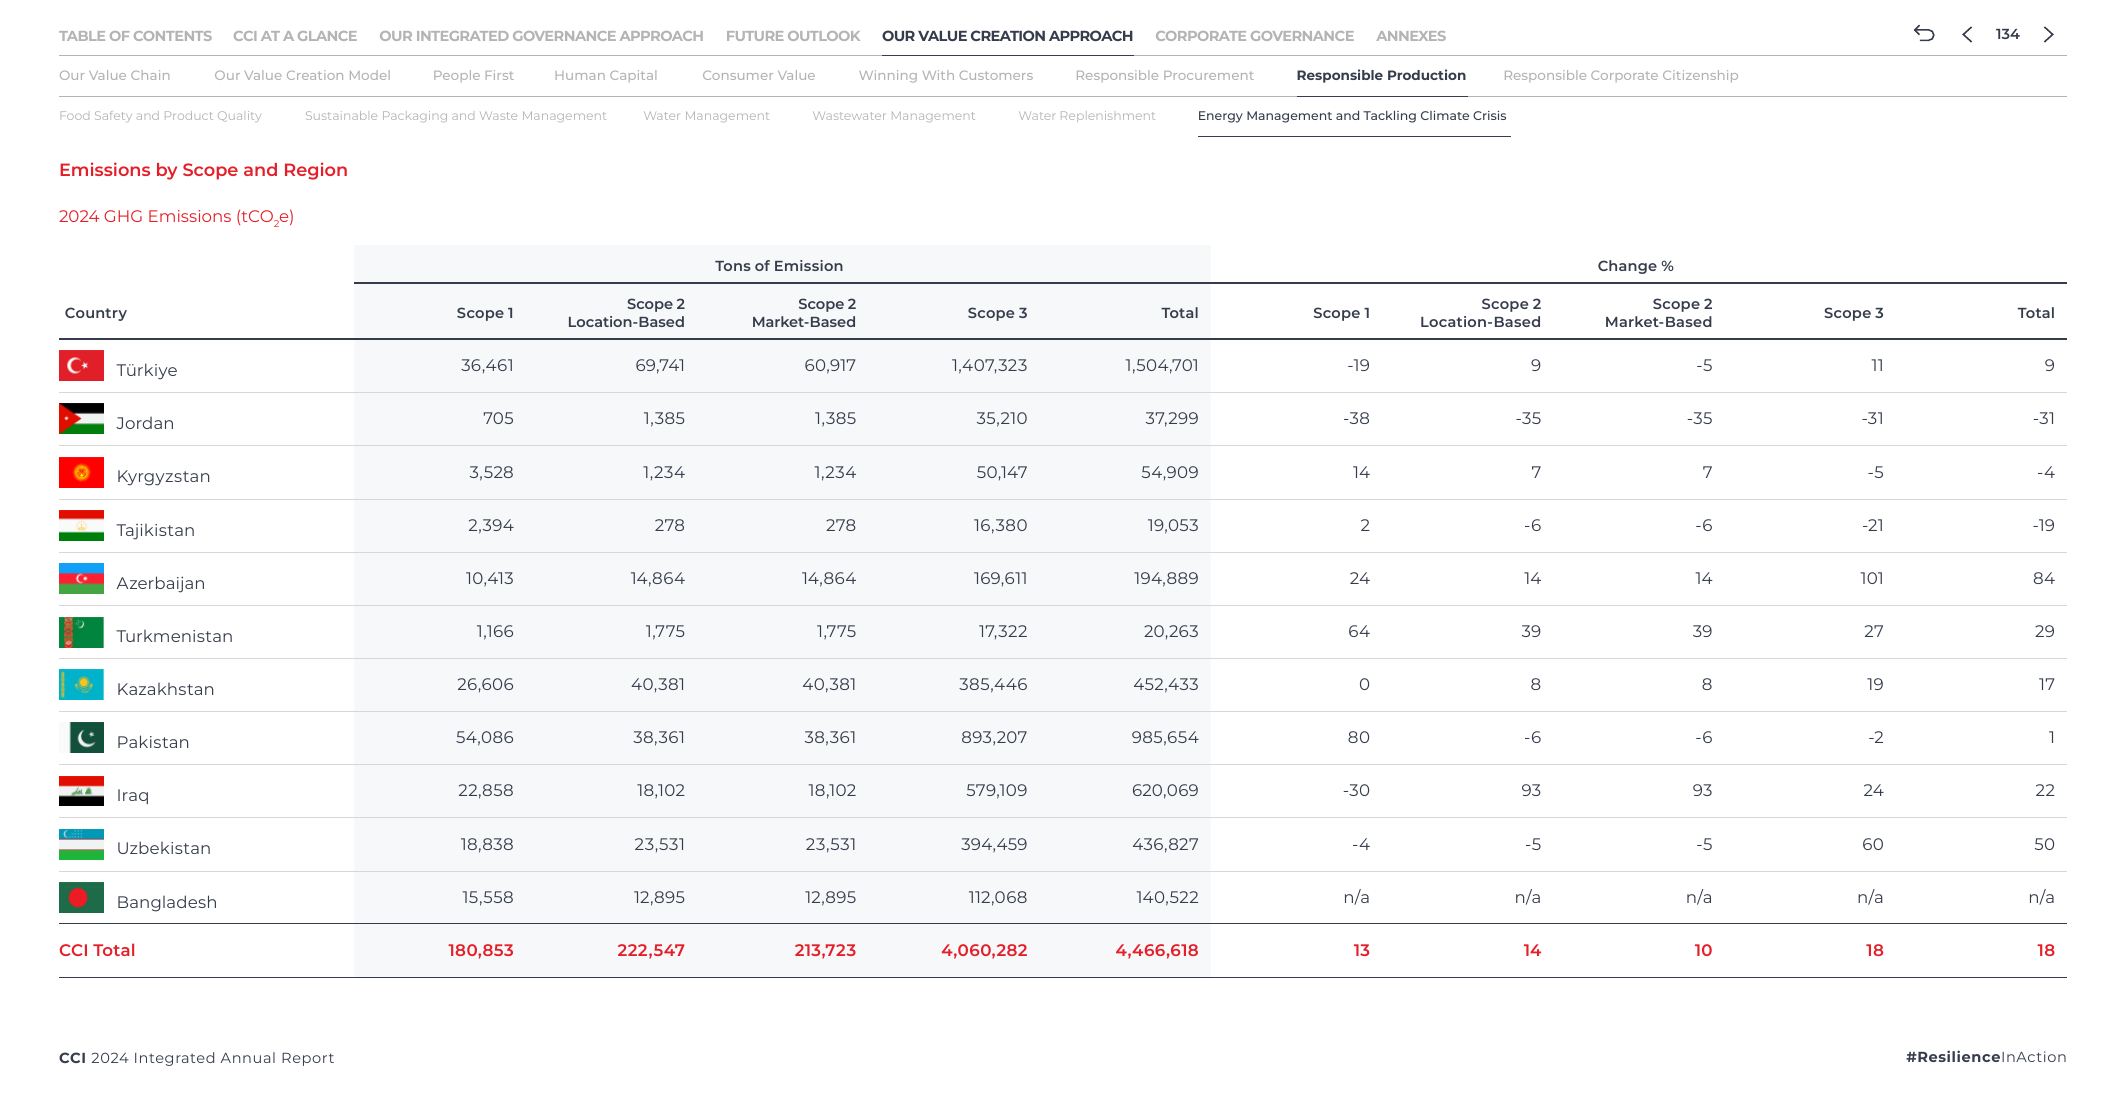Open the Water Replenishment link
Viewport: 2126px width, 1093px height.
point(1086,116)
